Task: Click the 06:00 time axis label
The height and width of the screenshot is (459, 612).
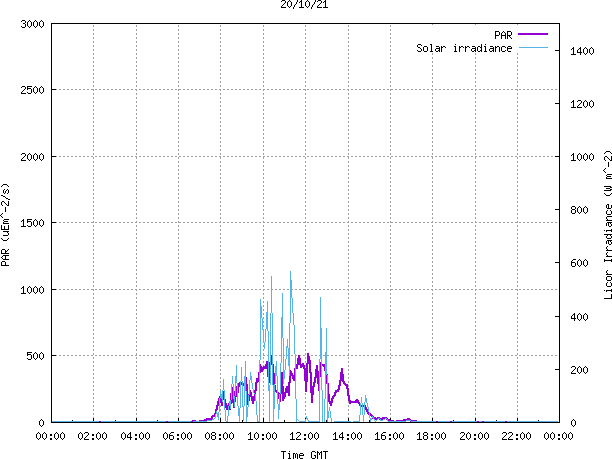Action: point(177,436)
